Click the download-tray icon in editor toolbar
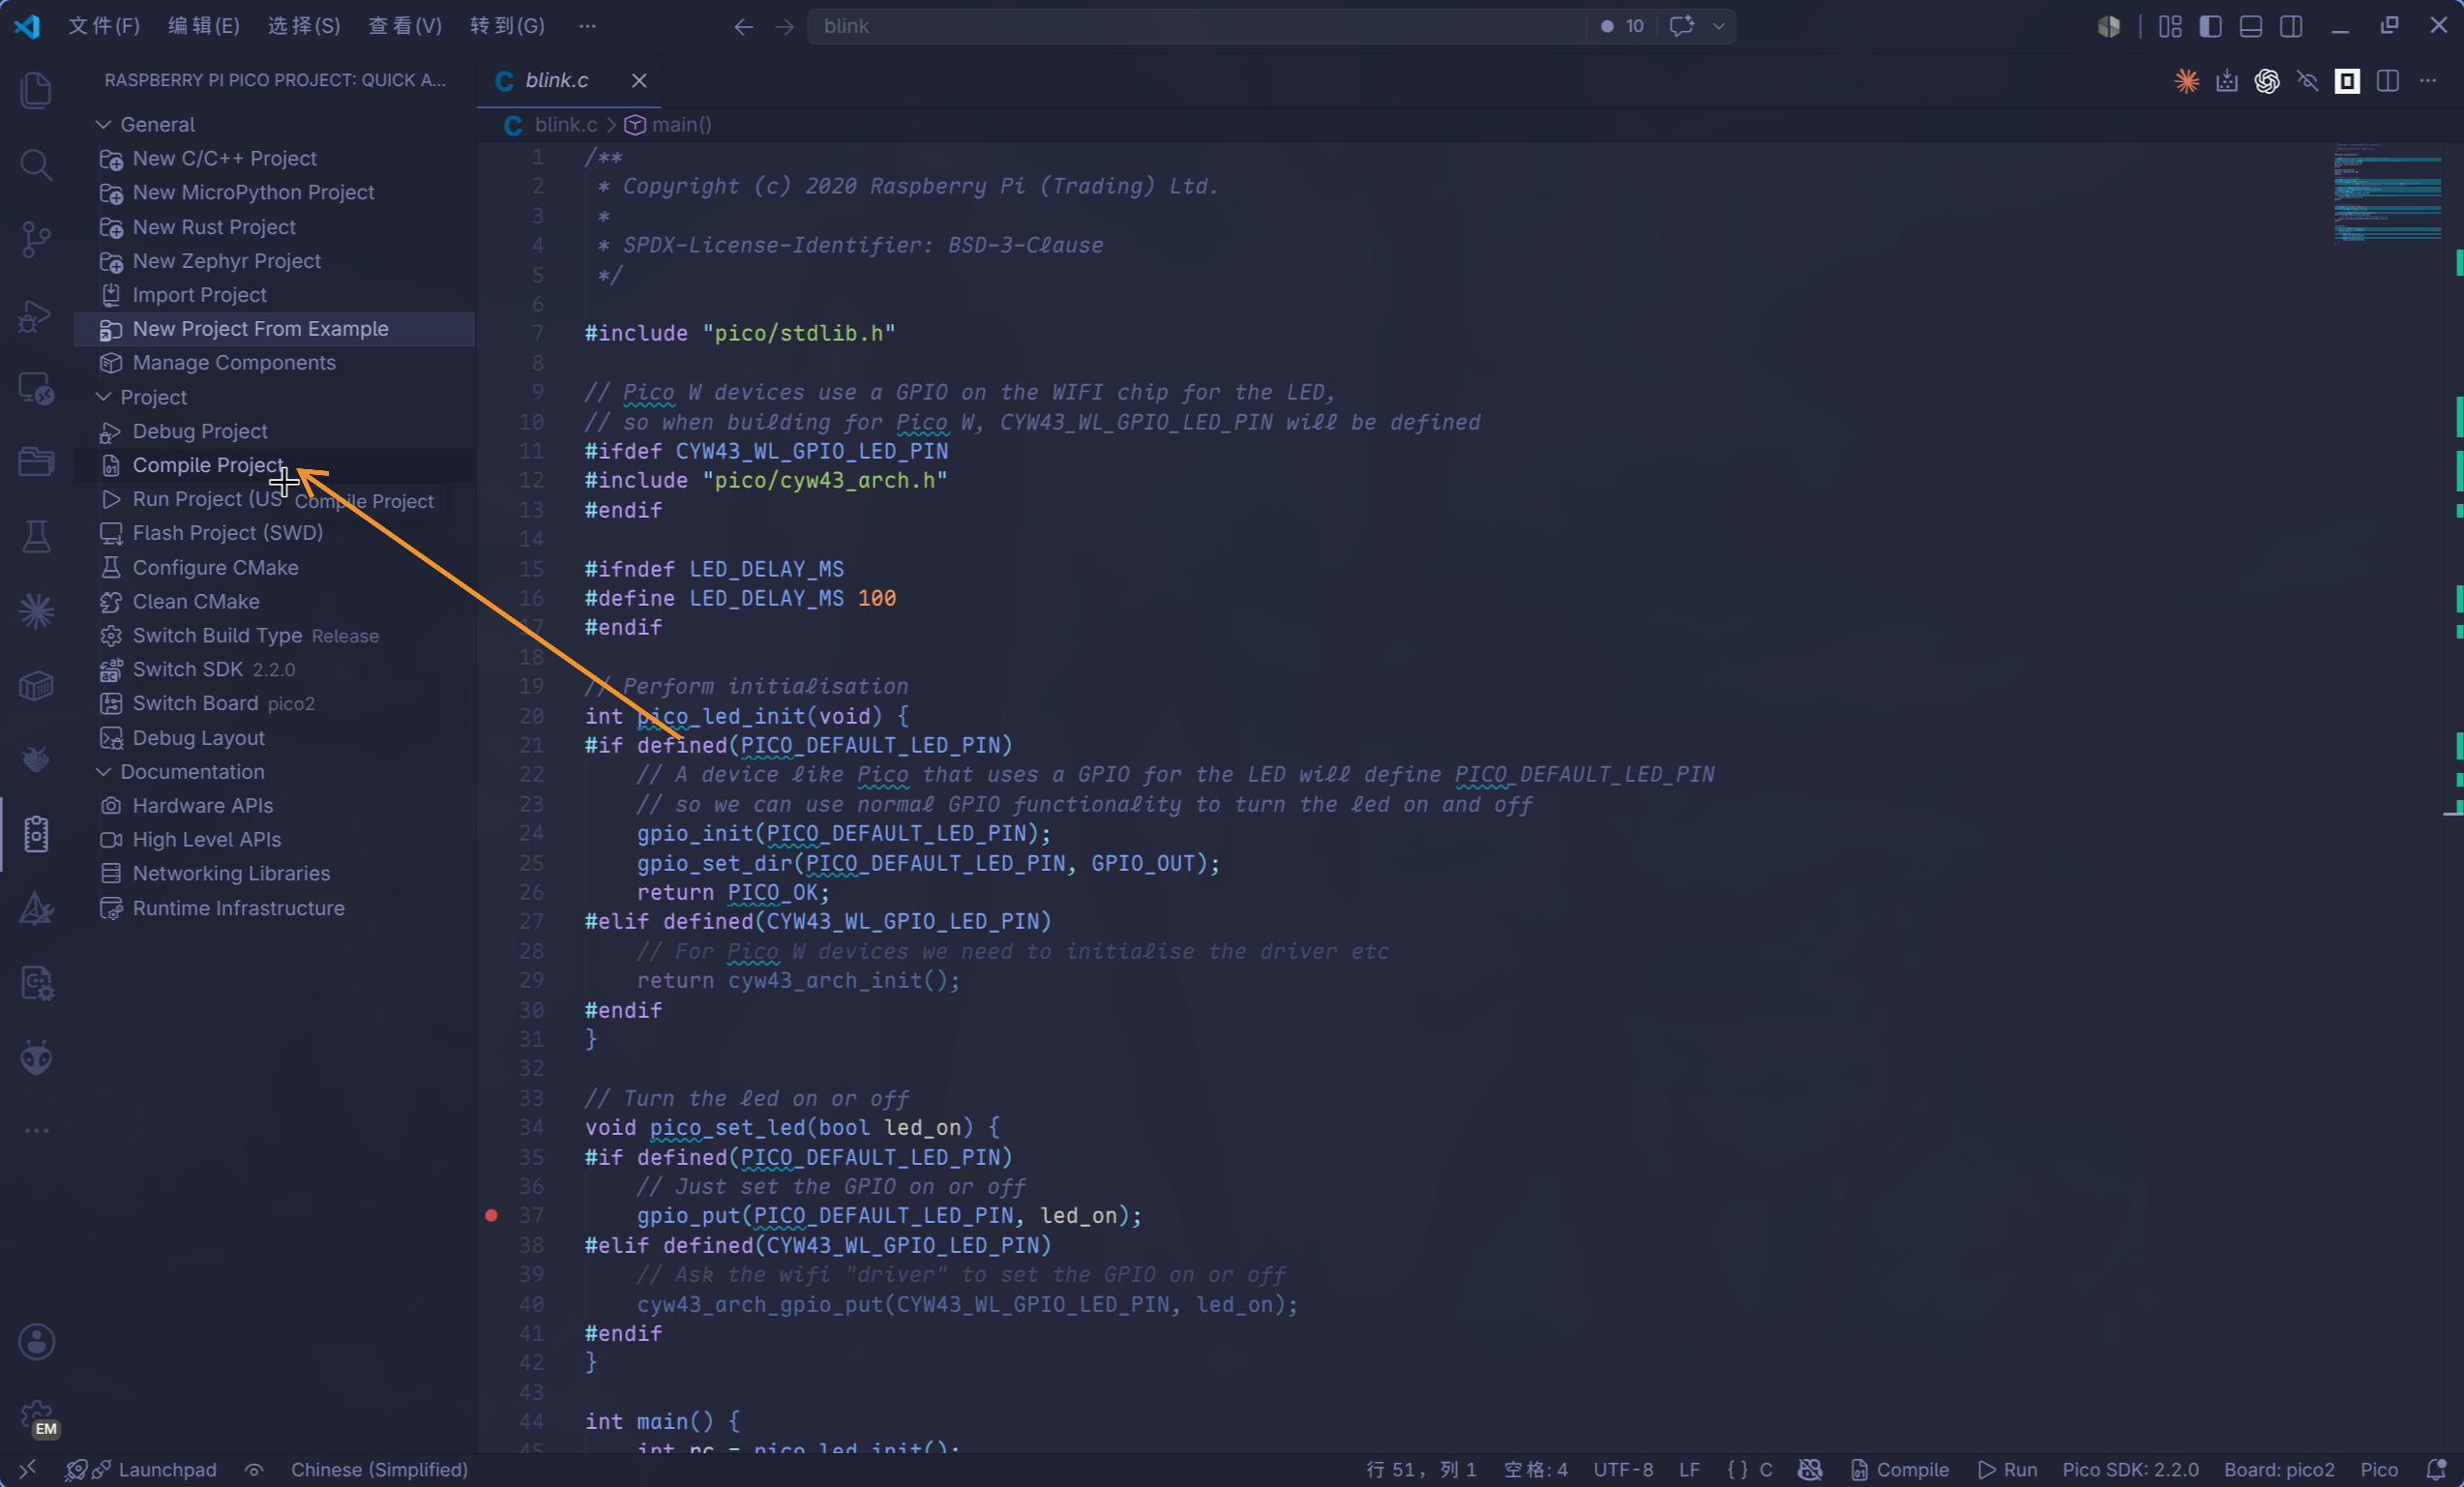 [x=2227, y=81]
